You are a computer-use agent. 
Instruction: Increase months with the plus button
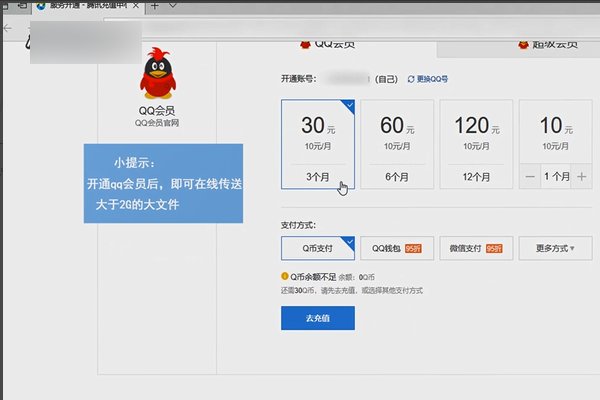click(x=581, y=176)
